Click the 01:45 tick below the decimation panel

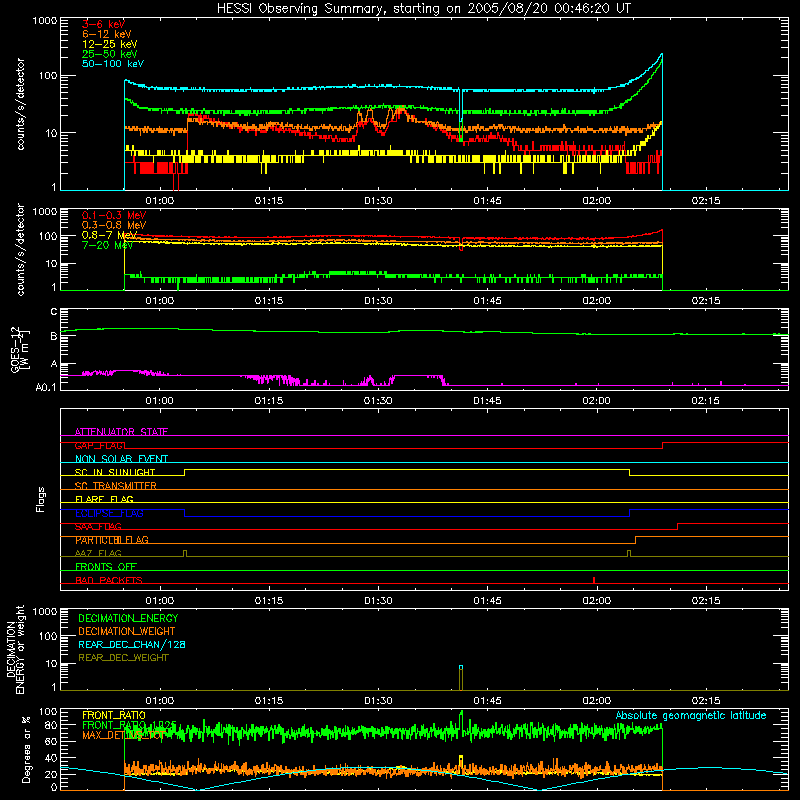[487, 701]
